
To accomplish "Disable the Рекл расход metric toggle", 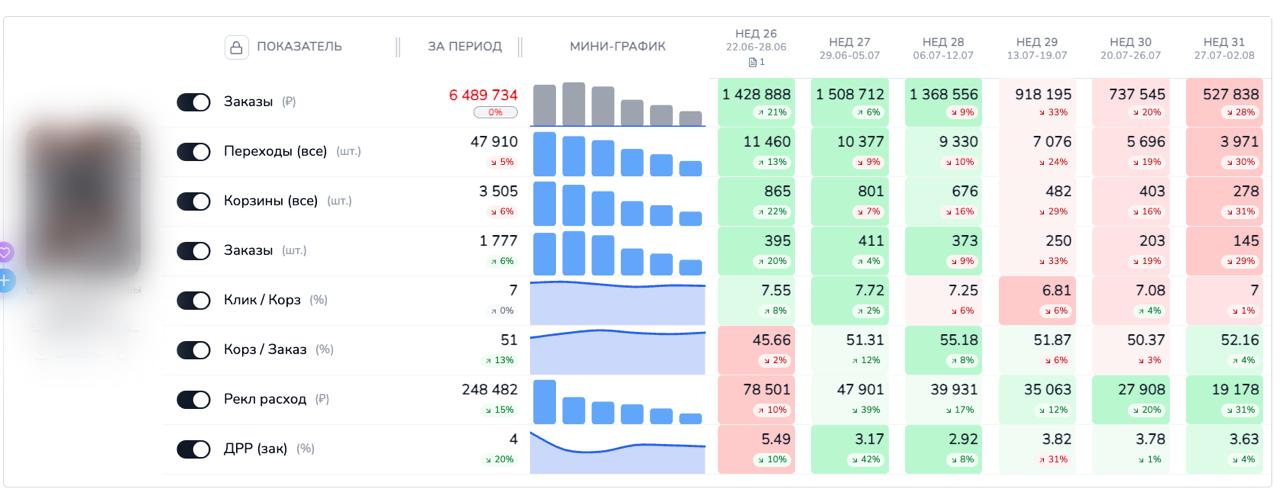I will pyautogui.click(x=194, y=399).
